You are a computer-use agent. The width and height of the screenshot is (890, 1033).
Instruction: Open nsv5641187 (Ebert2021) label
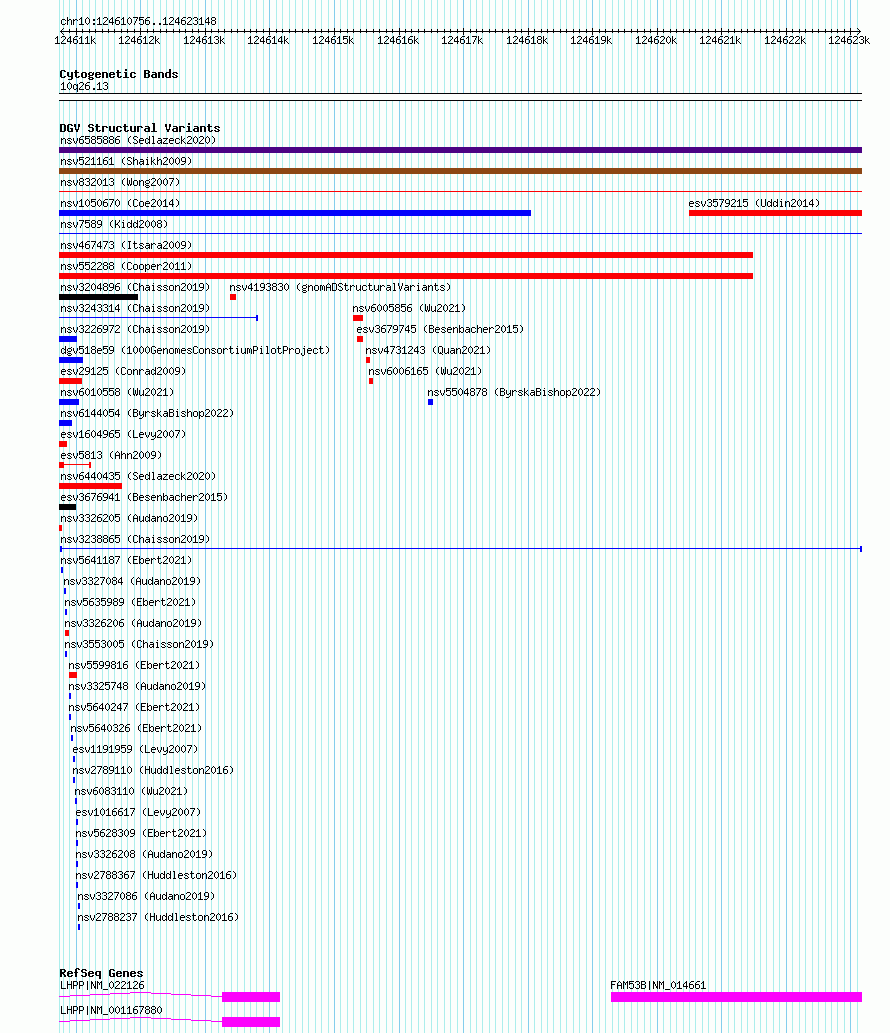point(126,562)
